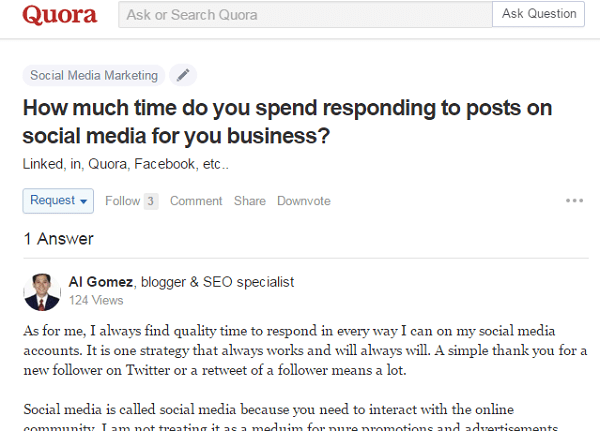Visit Al Gomez's profile name link
The height and width of the screenshot is (431, 600).
[x=101, y=282]
